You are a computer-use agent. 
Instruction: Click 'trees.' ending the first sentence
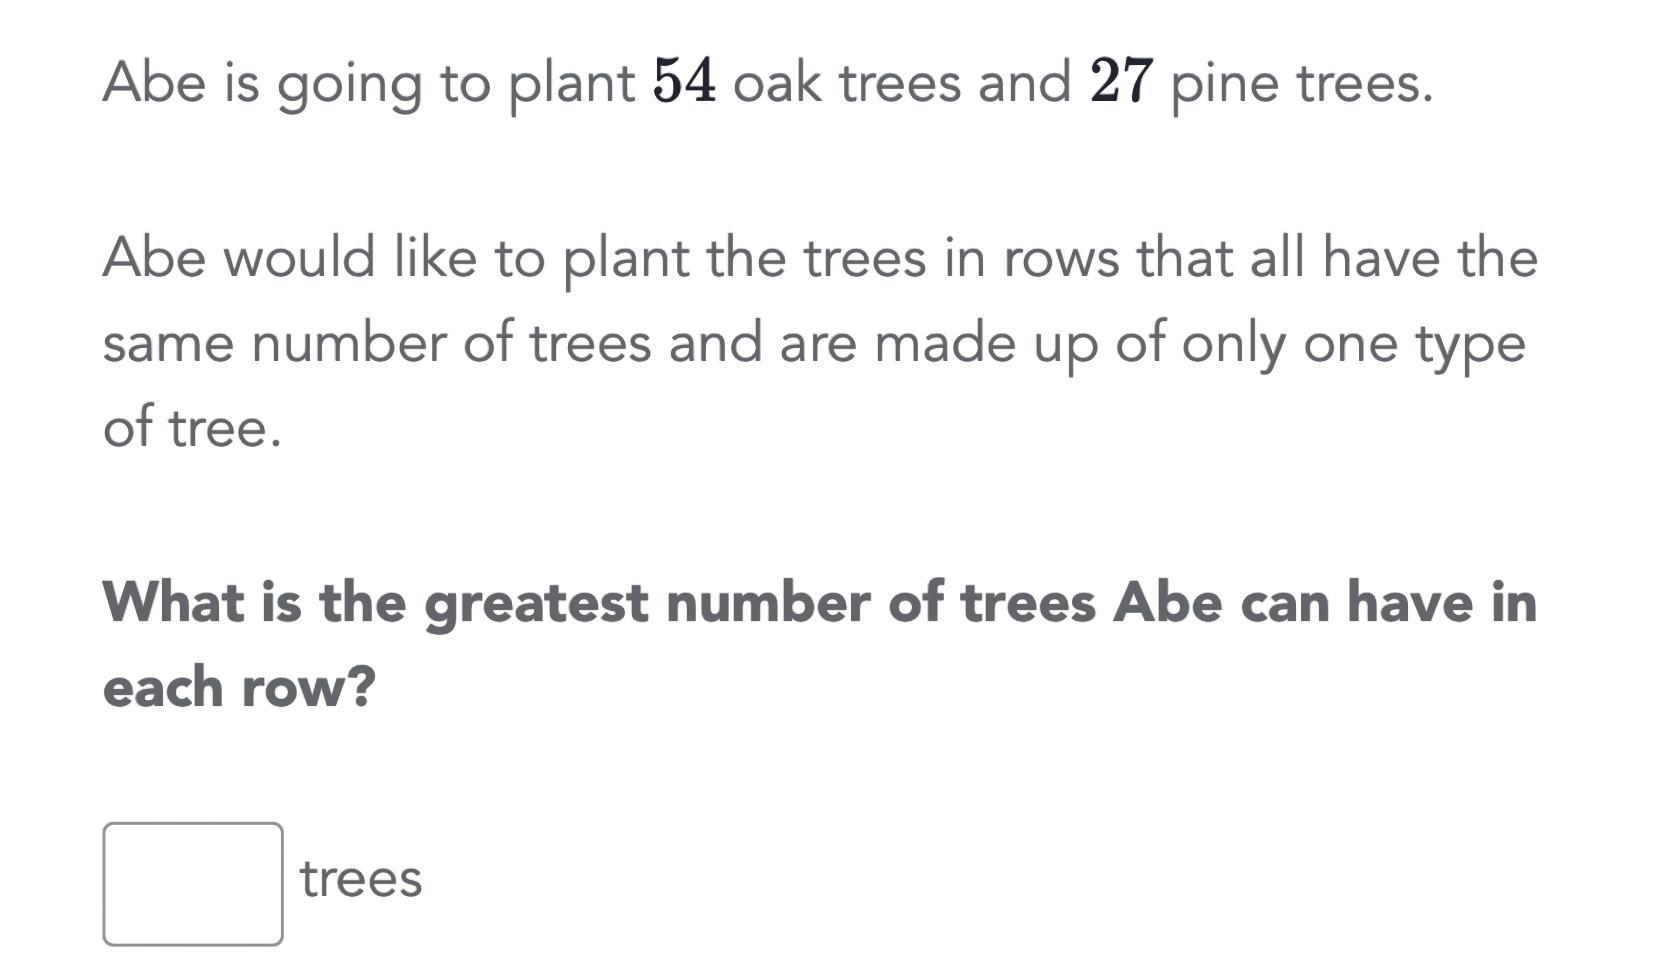(x=1365, y=83)
